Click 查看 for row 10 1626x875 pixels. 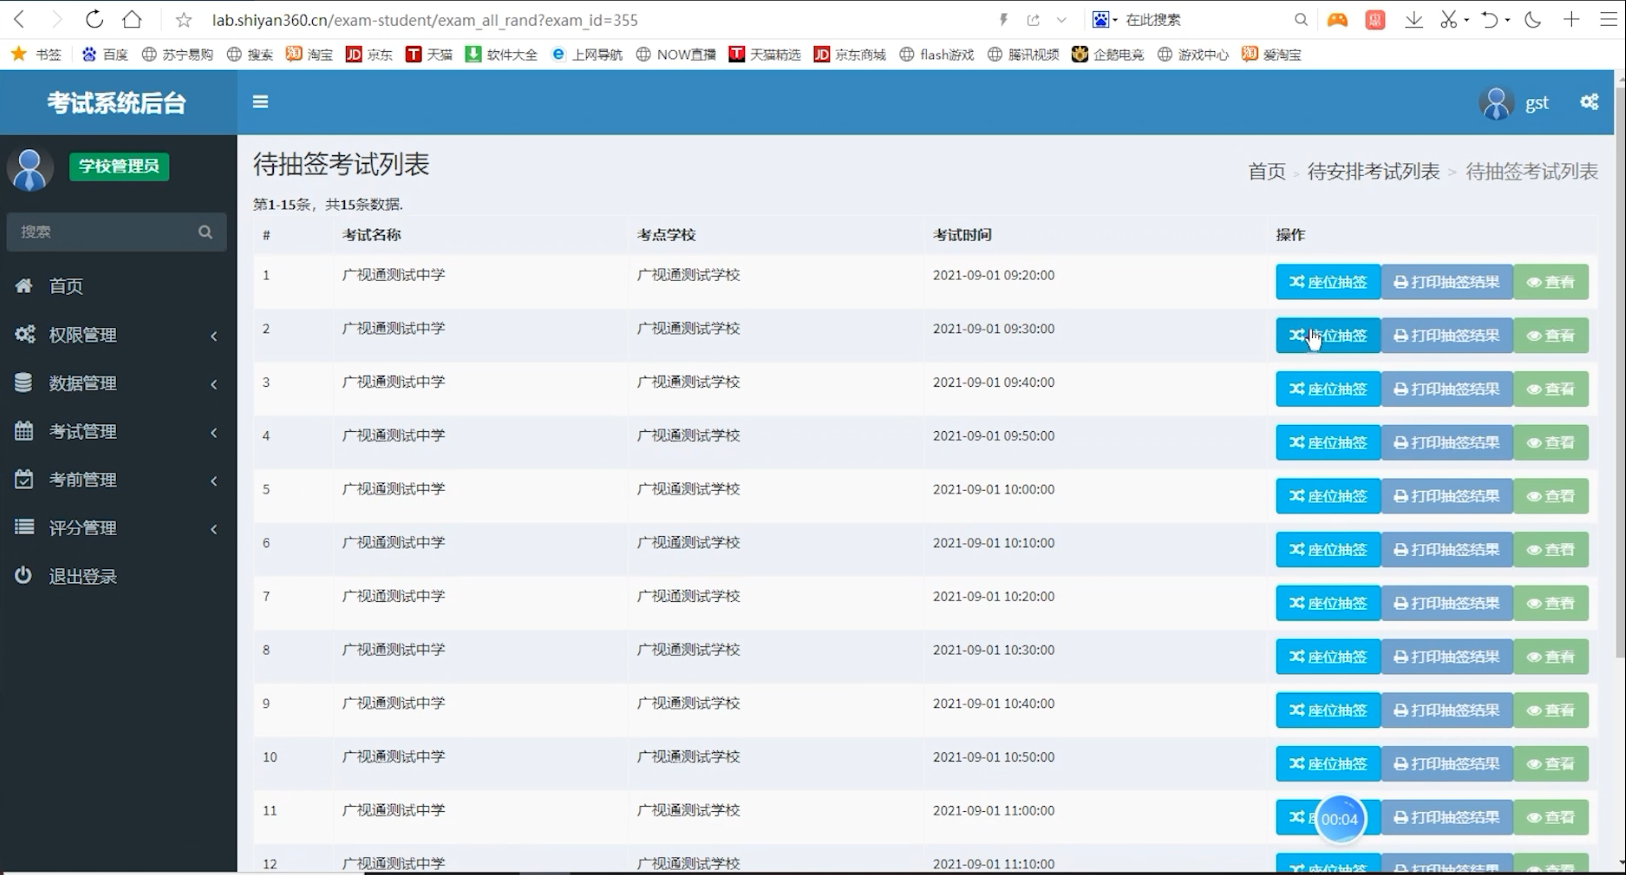coord(1551,764)
